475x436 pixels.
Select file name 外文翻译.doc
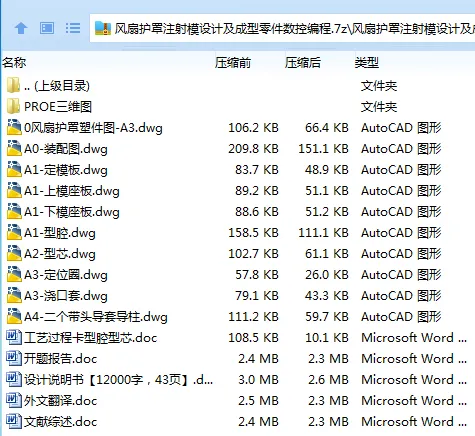coord(60,401)
